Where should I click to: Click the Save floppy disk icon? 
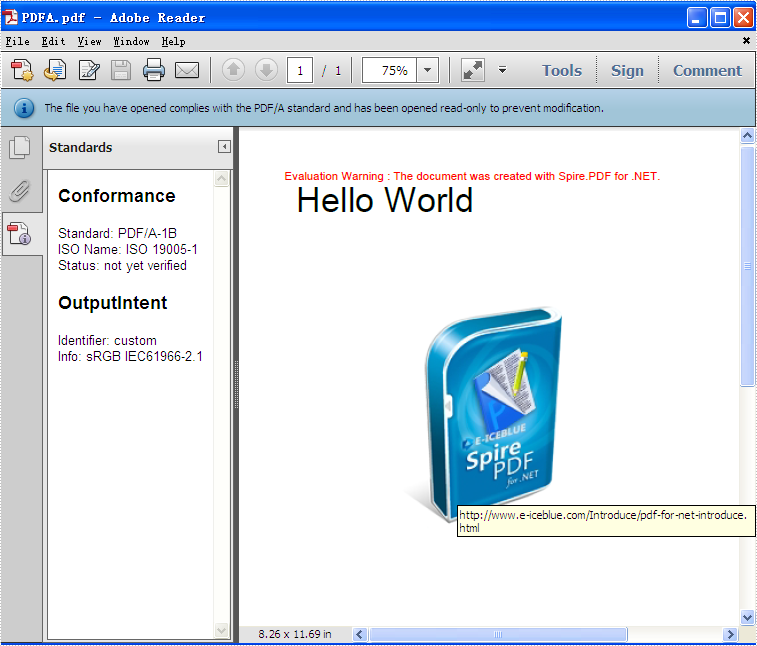pyautogui.click(x=121, y=70)
